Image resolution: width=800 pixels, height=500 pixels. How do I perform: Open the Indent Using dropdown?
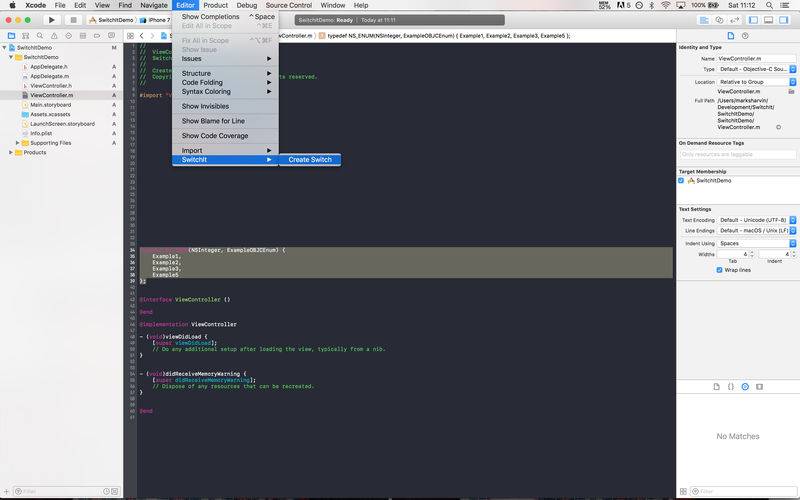[757, 243]
